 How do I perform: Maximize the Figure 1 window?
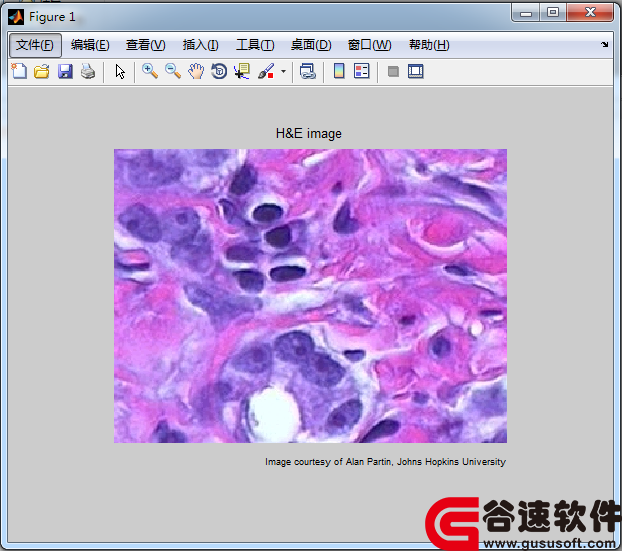pos(553,13)
